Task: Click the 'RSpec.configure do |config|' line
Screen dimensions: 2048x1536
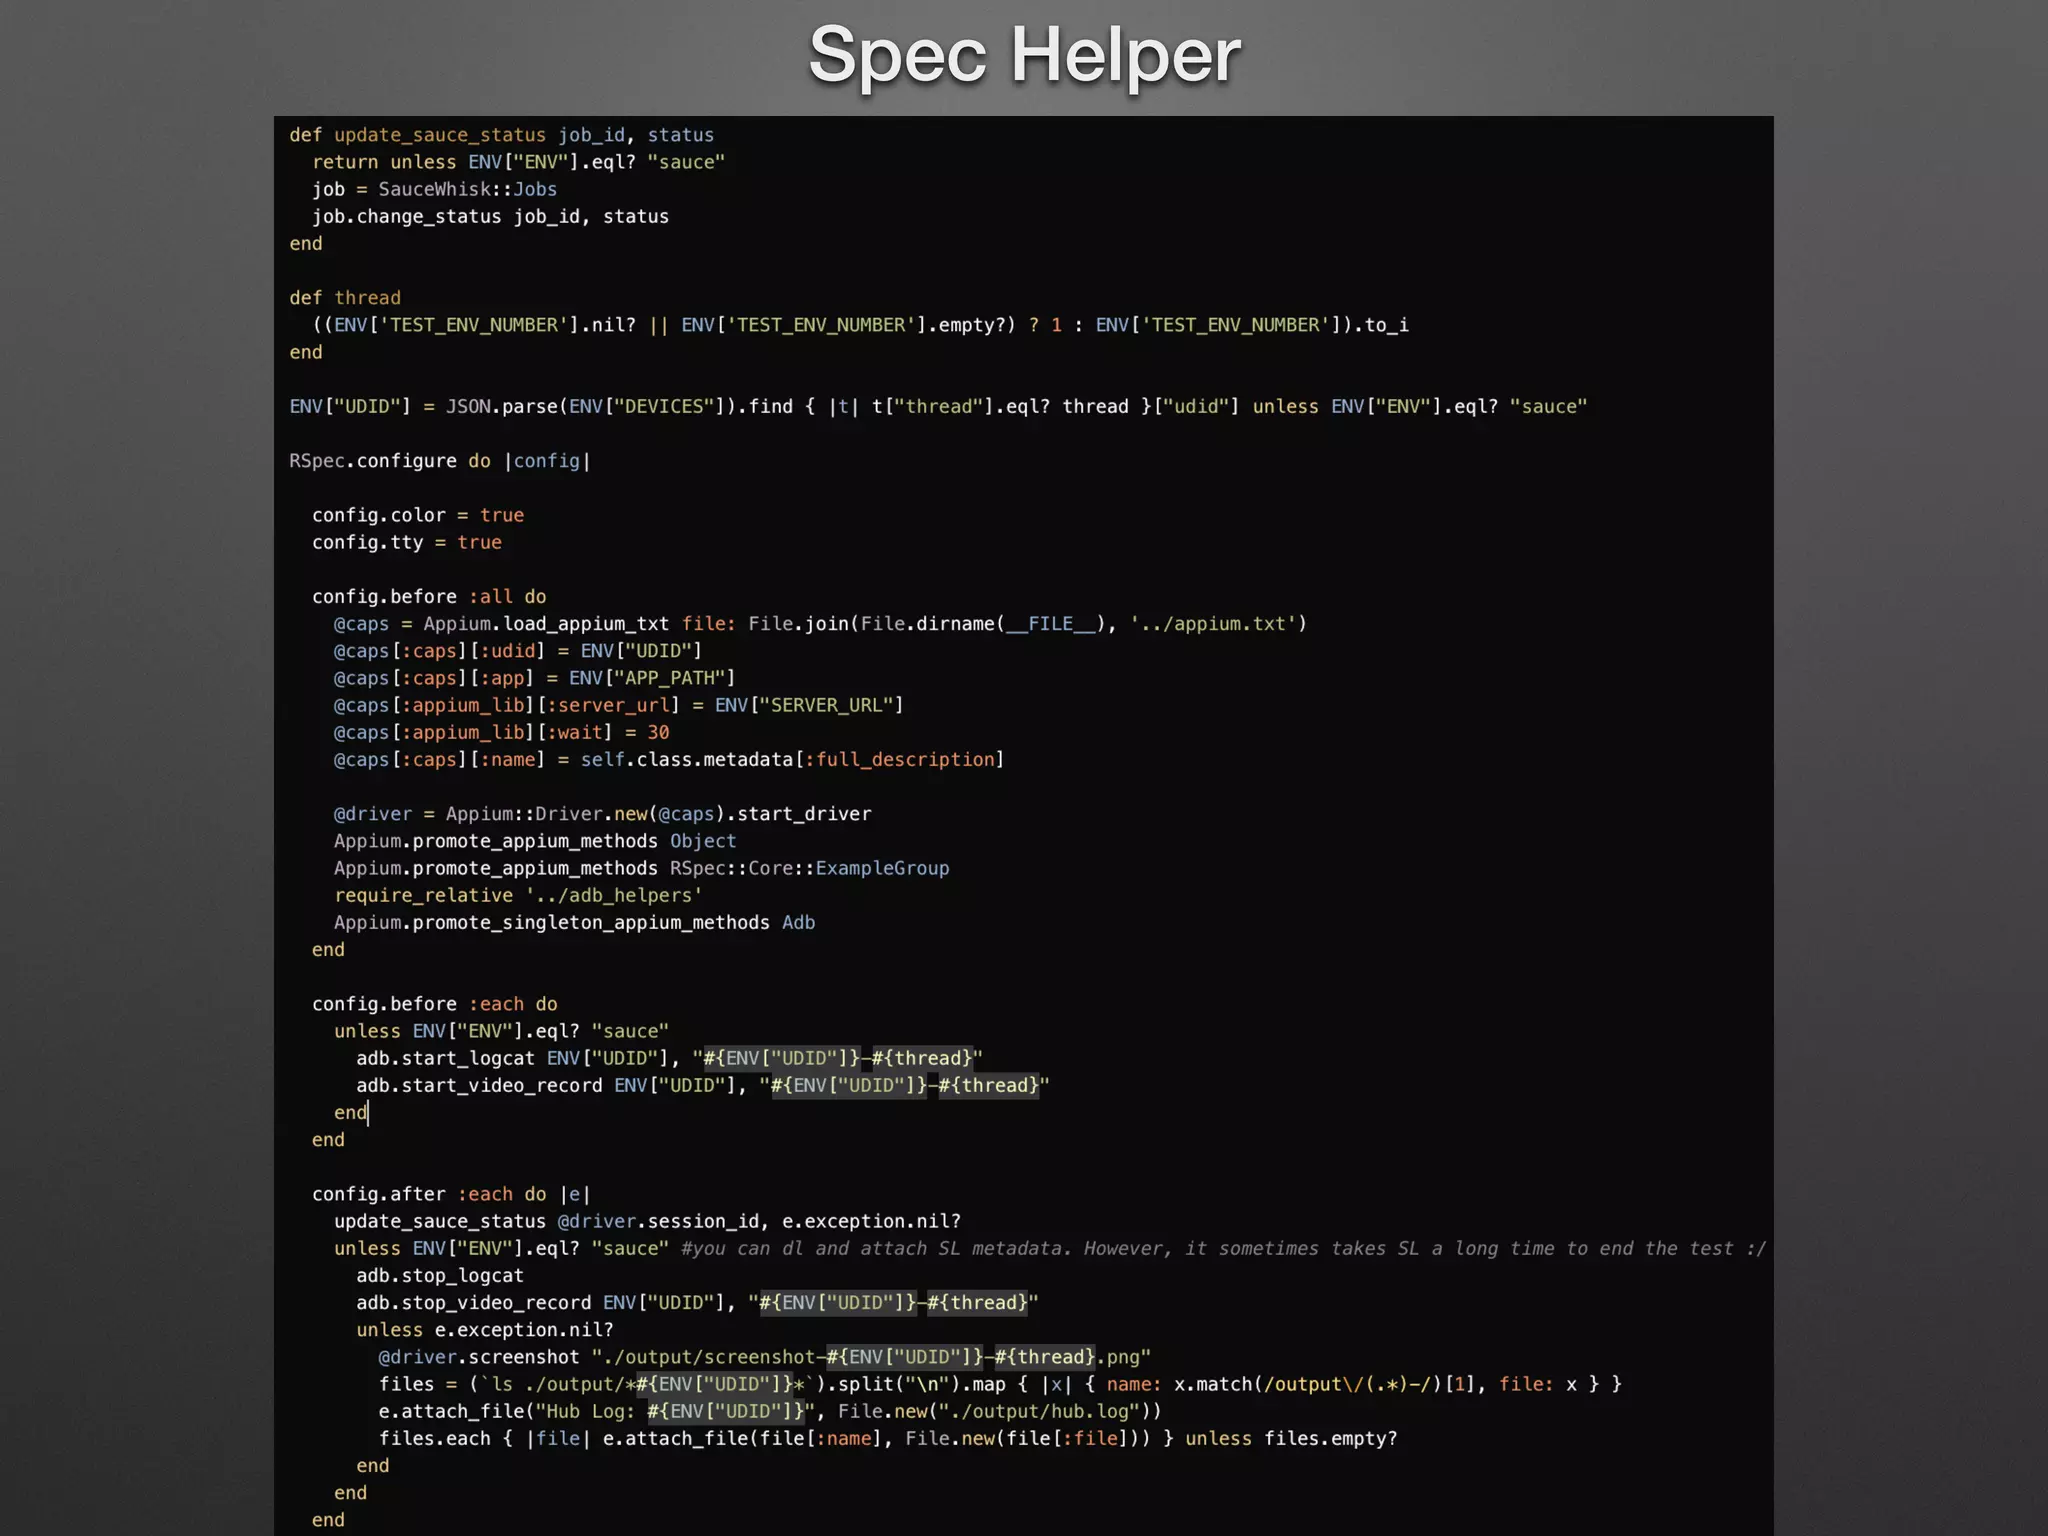Action: pyautogui.click(x=440, y=461)
